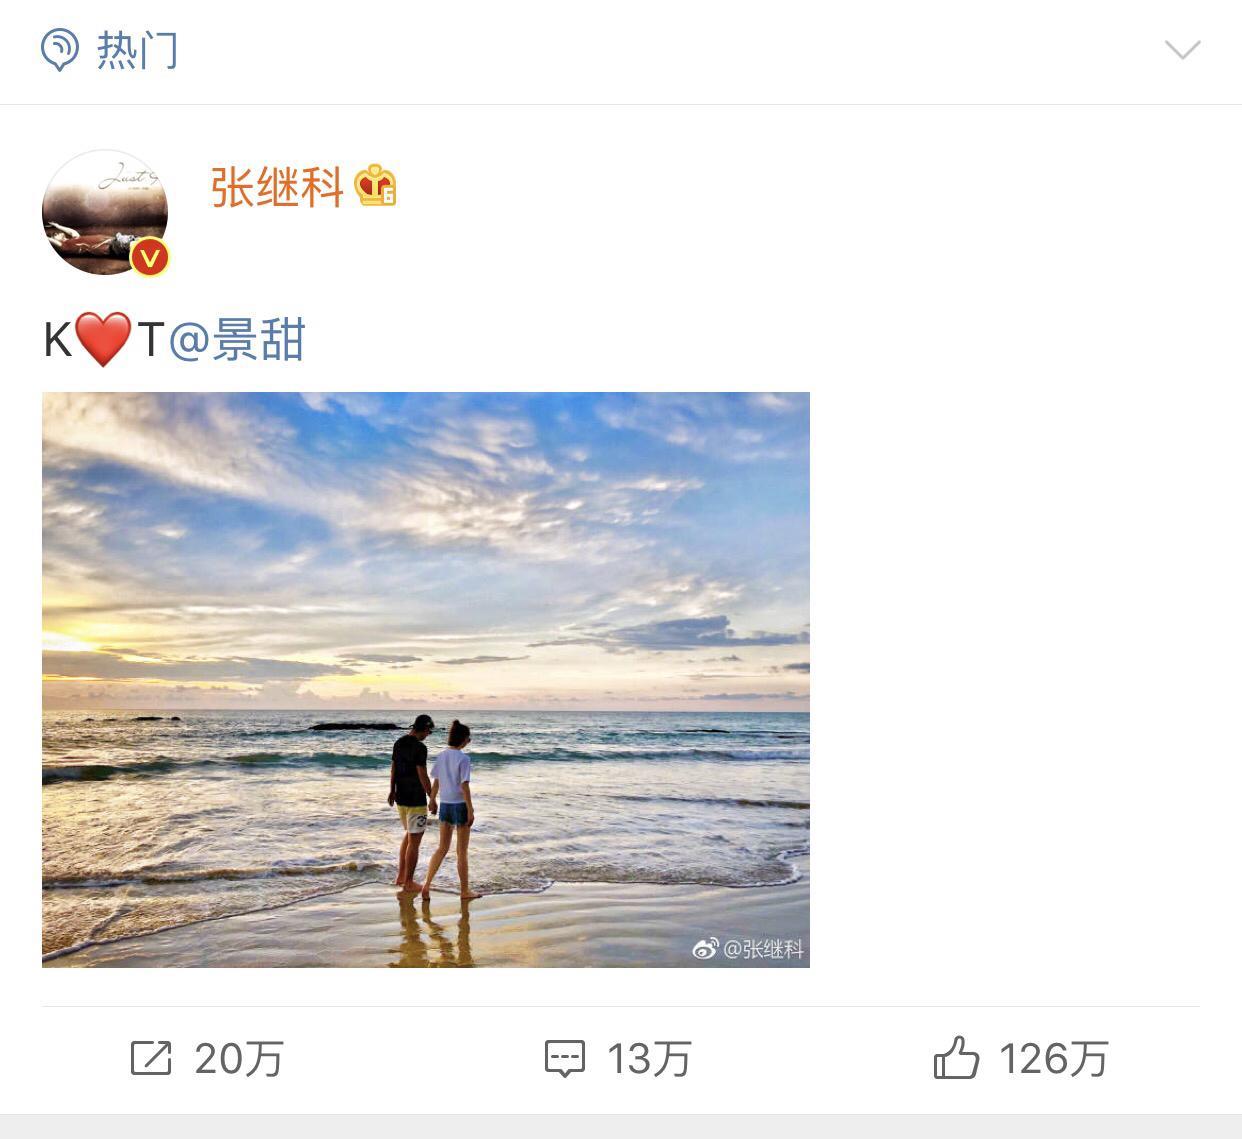
Task: Tap the comment bubble icon
Action: [x=565, y=1059]
